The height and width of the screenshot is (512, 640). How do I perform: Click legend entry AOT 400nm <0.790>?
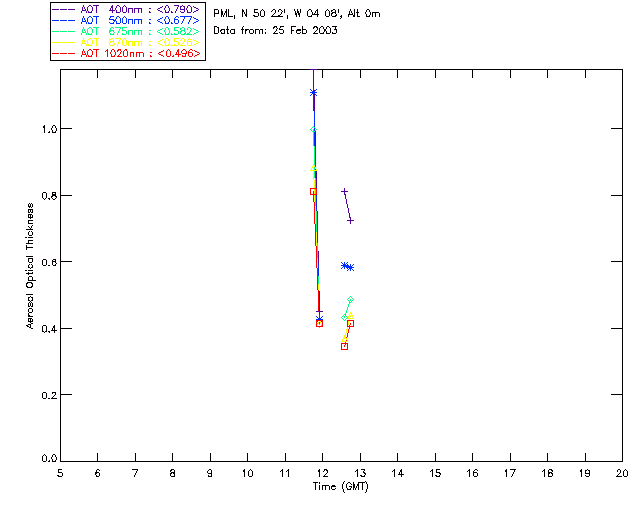(127, 9)
